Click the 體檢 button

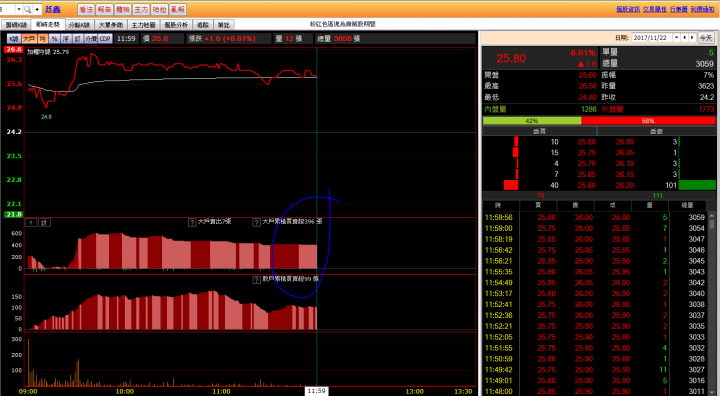click(x=123, y=9)
